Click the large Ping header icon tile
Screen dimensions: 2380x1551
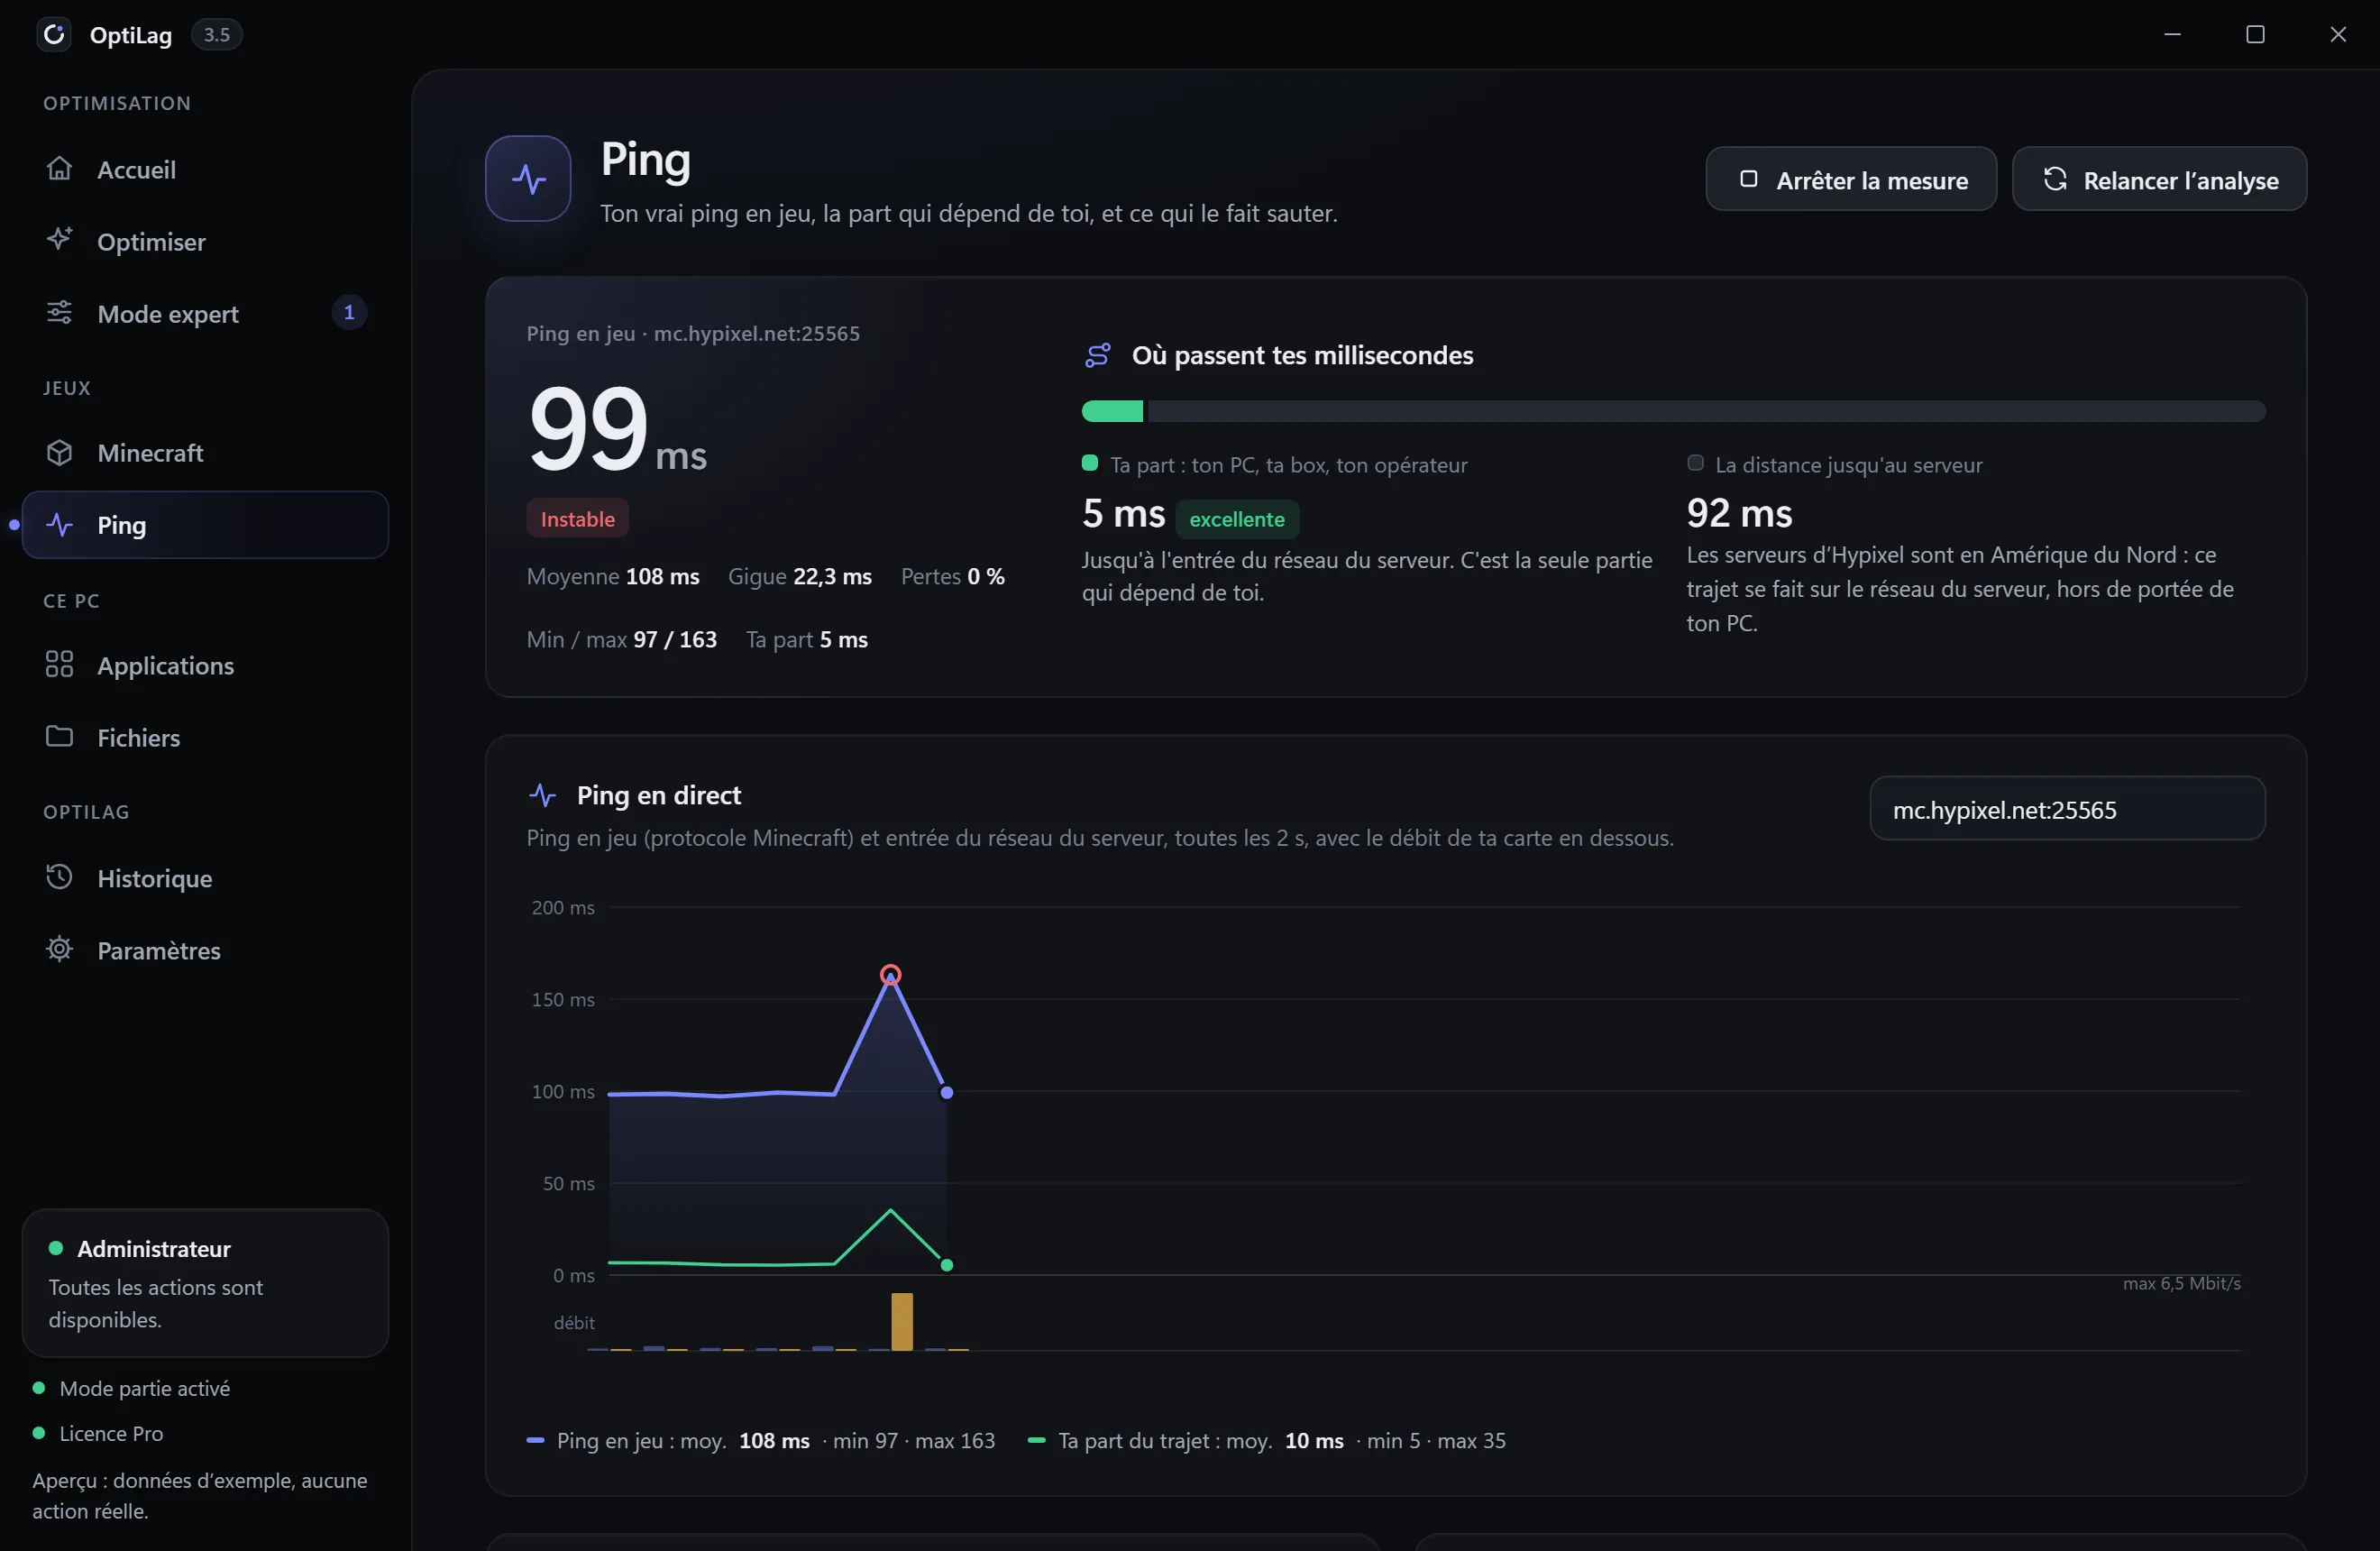[x=528, y=178]
